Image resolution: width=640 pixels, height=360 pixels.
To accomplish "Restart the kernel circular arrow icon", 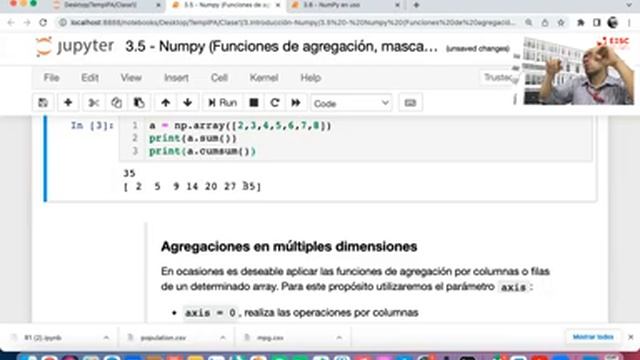I will [x=275, y=103].
